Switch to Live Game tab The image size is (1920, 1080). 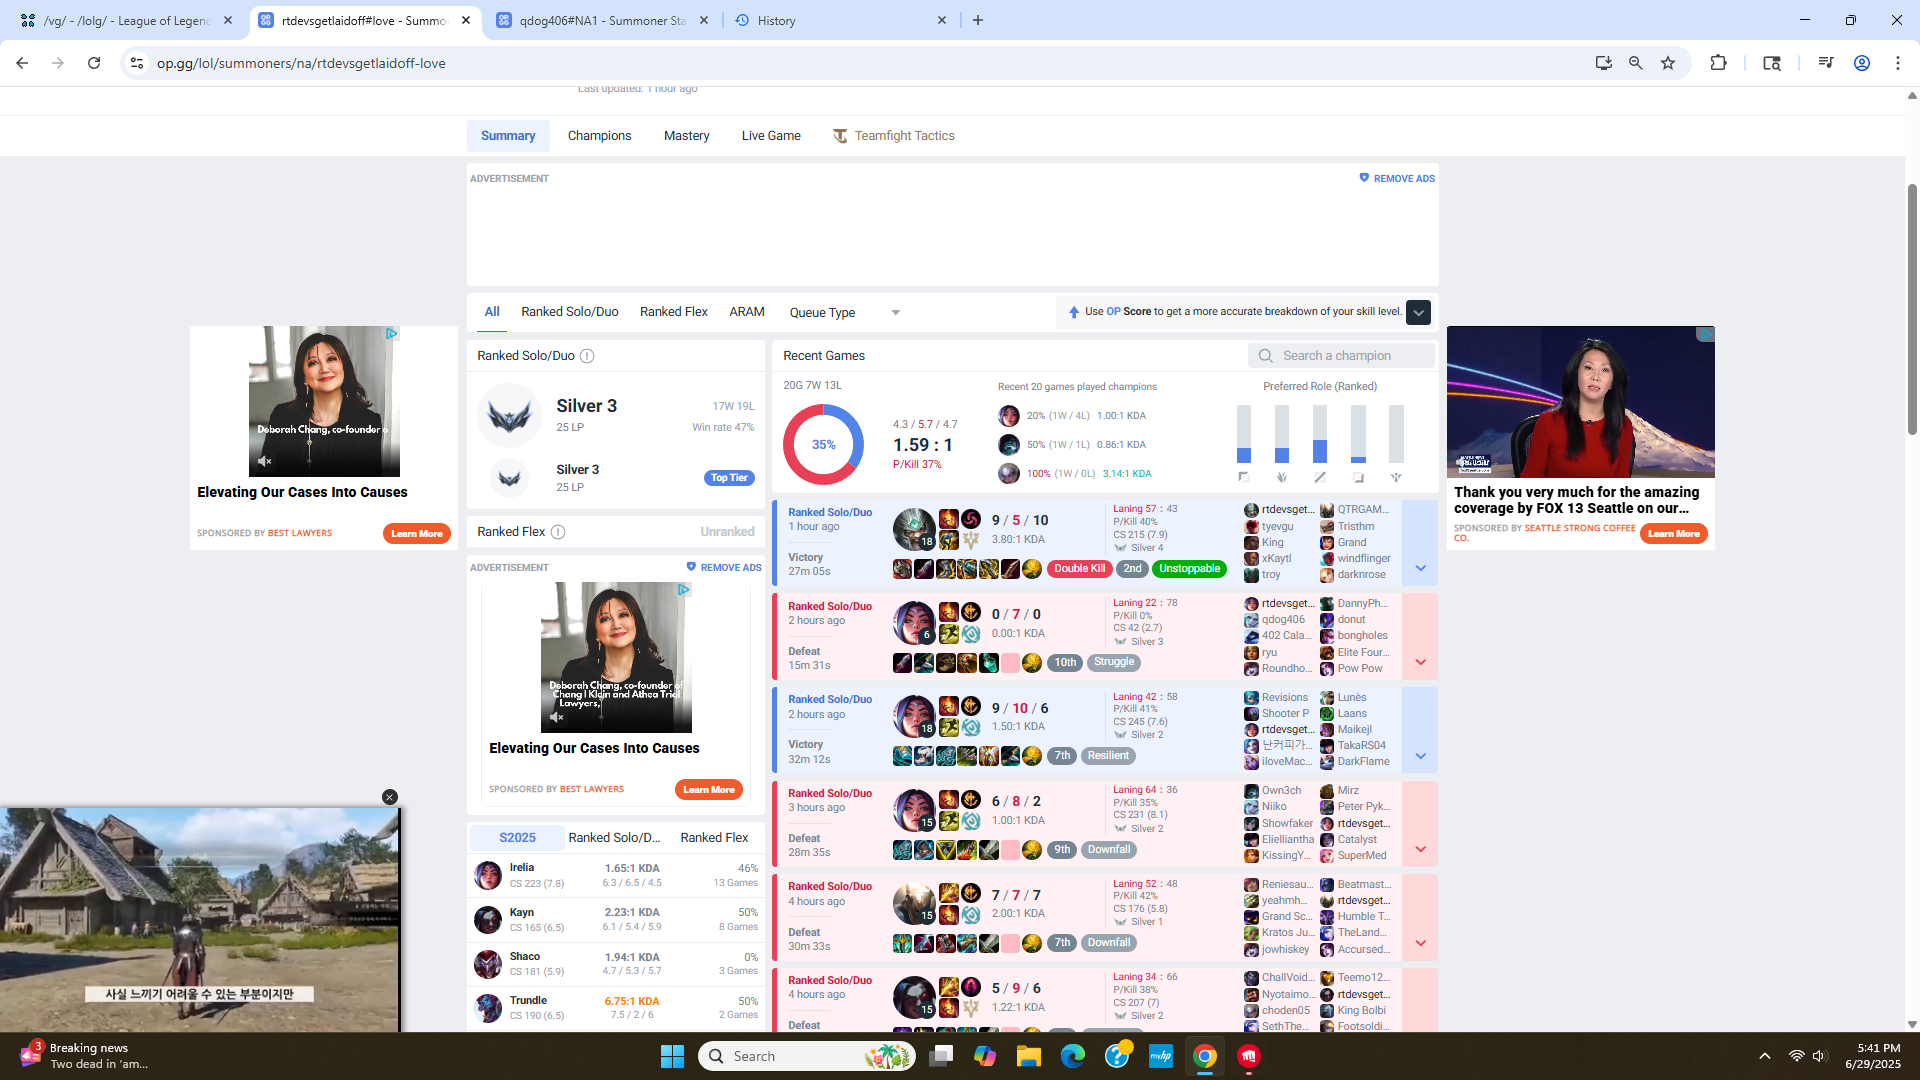pyautogui.click(x=771, y=136)
